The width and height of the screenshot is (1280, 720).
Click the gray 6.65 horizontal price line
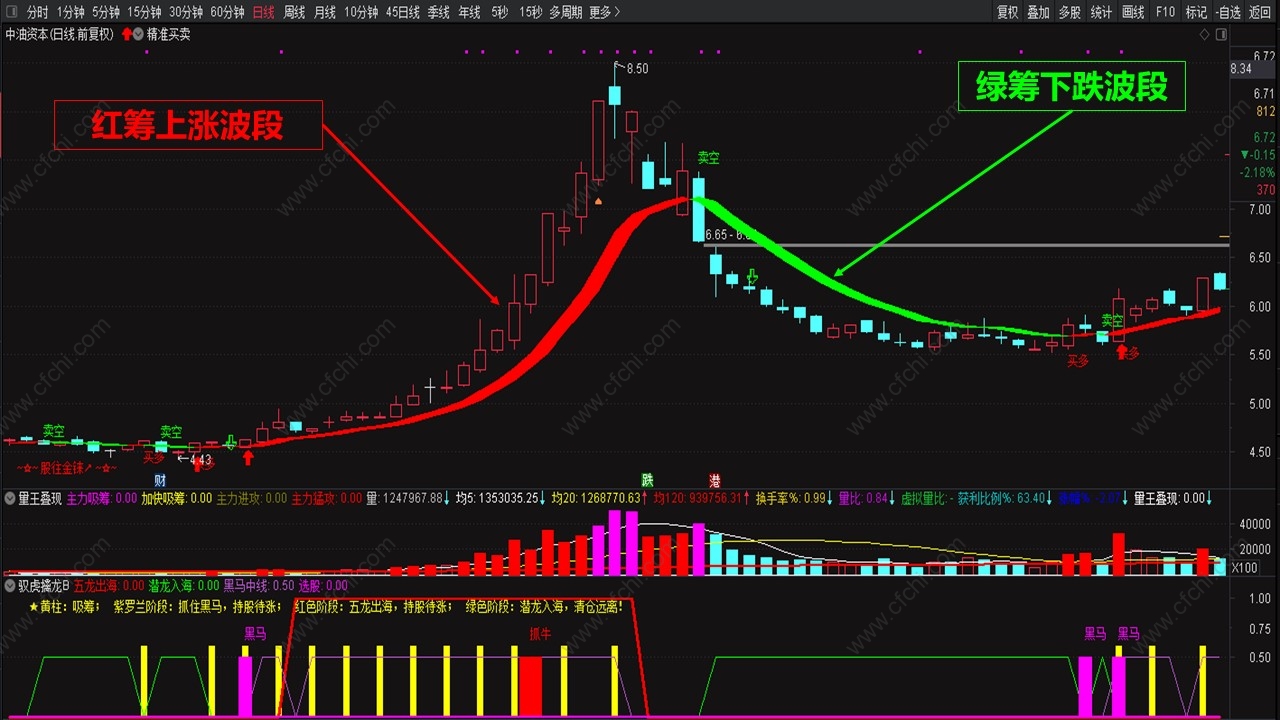pos(966,245)
